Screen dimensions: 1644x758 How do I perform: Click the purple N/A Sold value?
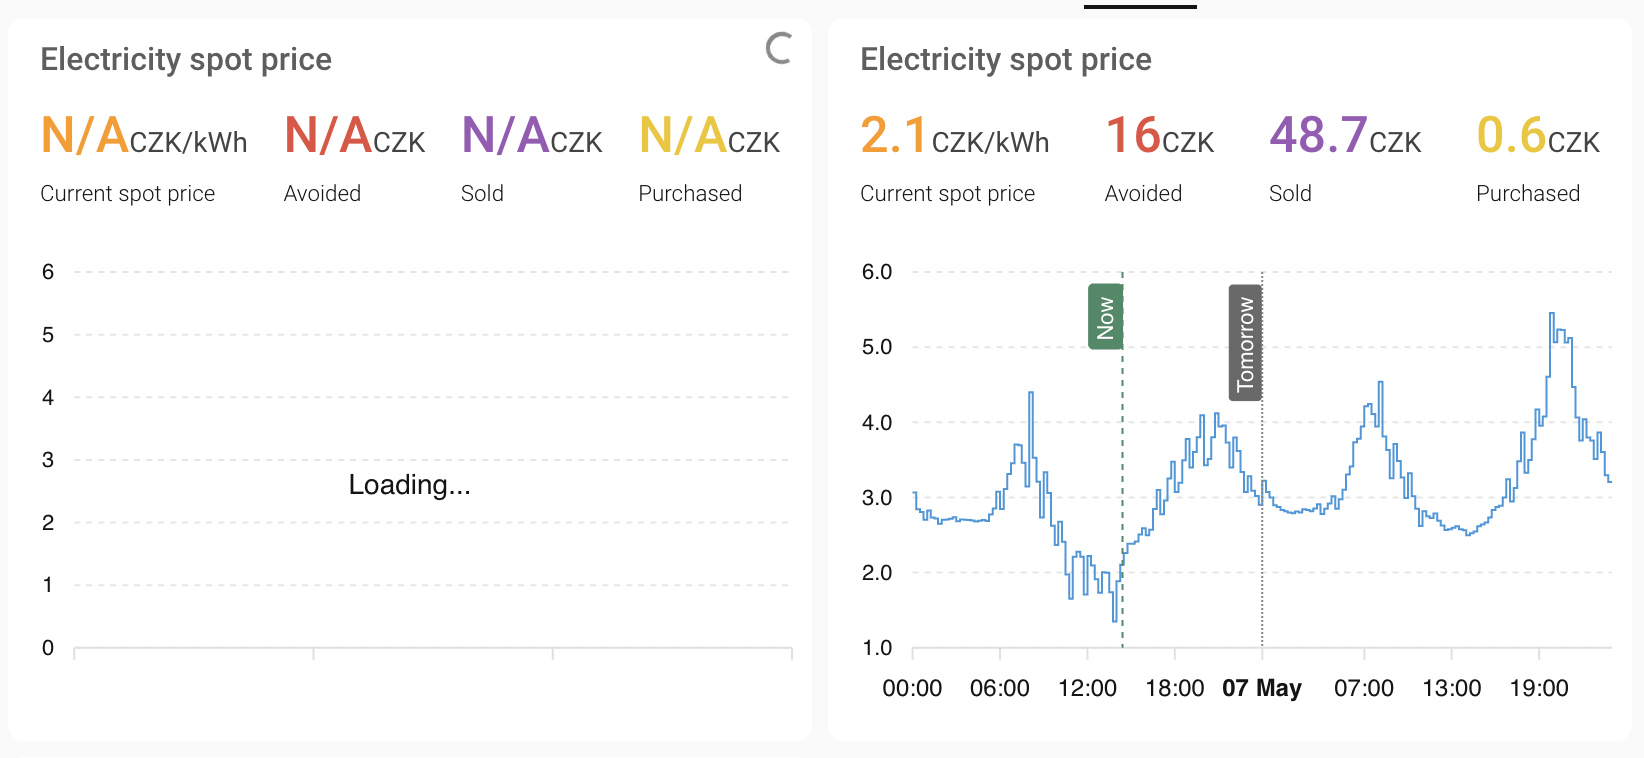pos(532,136)
